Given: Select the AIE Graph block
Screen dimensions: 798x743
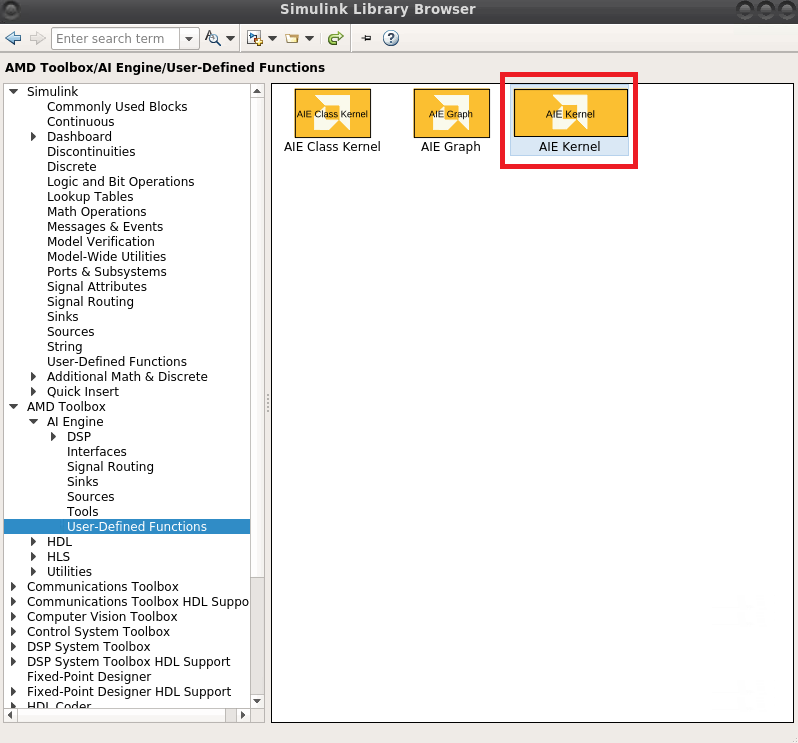Looking at the screenshot, I should 451,114.
